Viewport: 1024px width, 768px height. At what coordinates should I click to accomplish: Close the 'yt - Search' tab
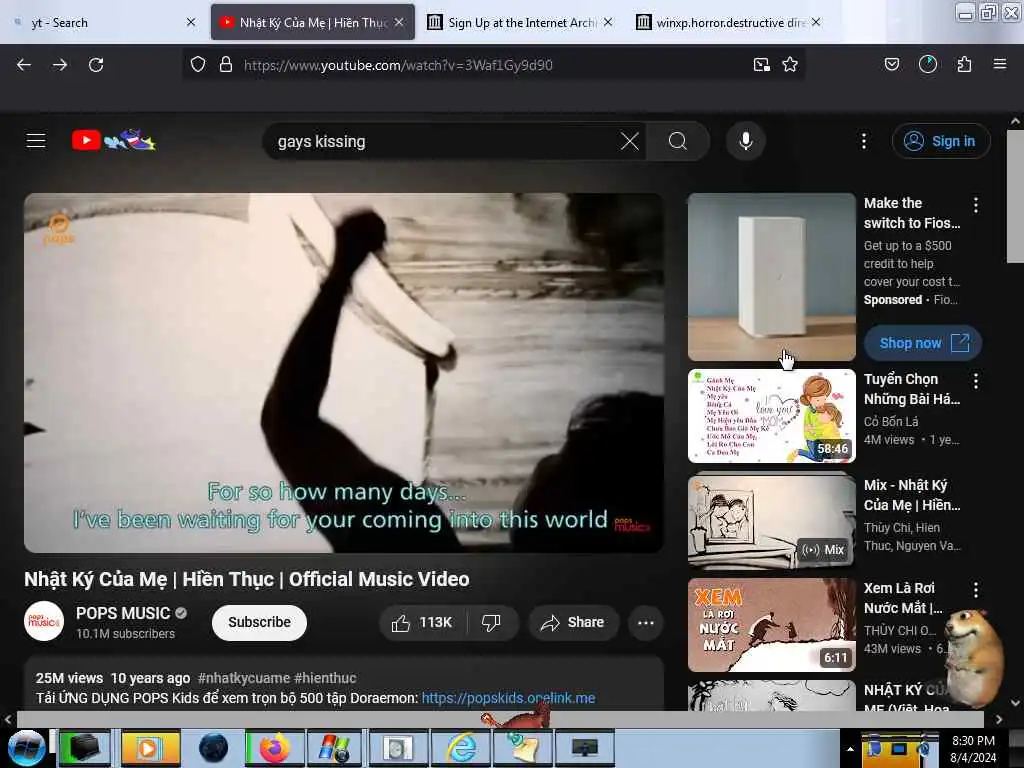[191, 22]
